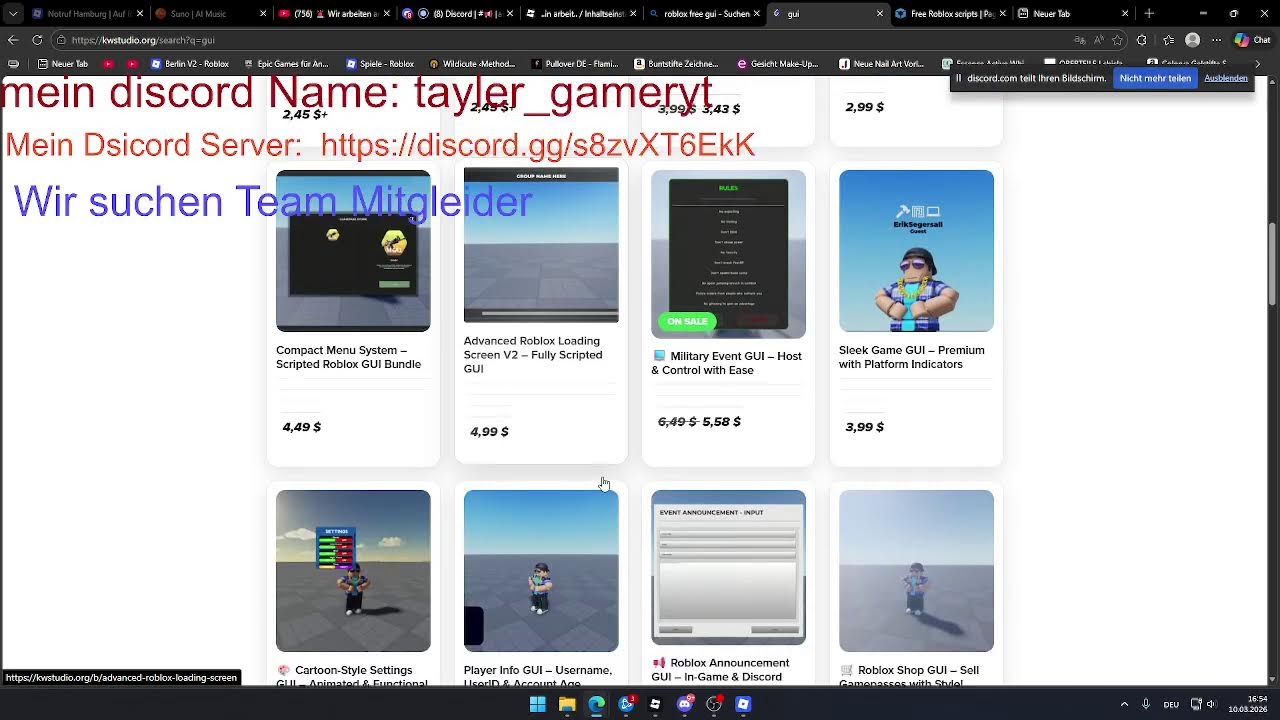Open the Neuer Tab bookmark
This screenshot has width=1280, height=720.
63,64
